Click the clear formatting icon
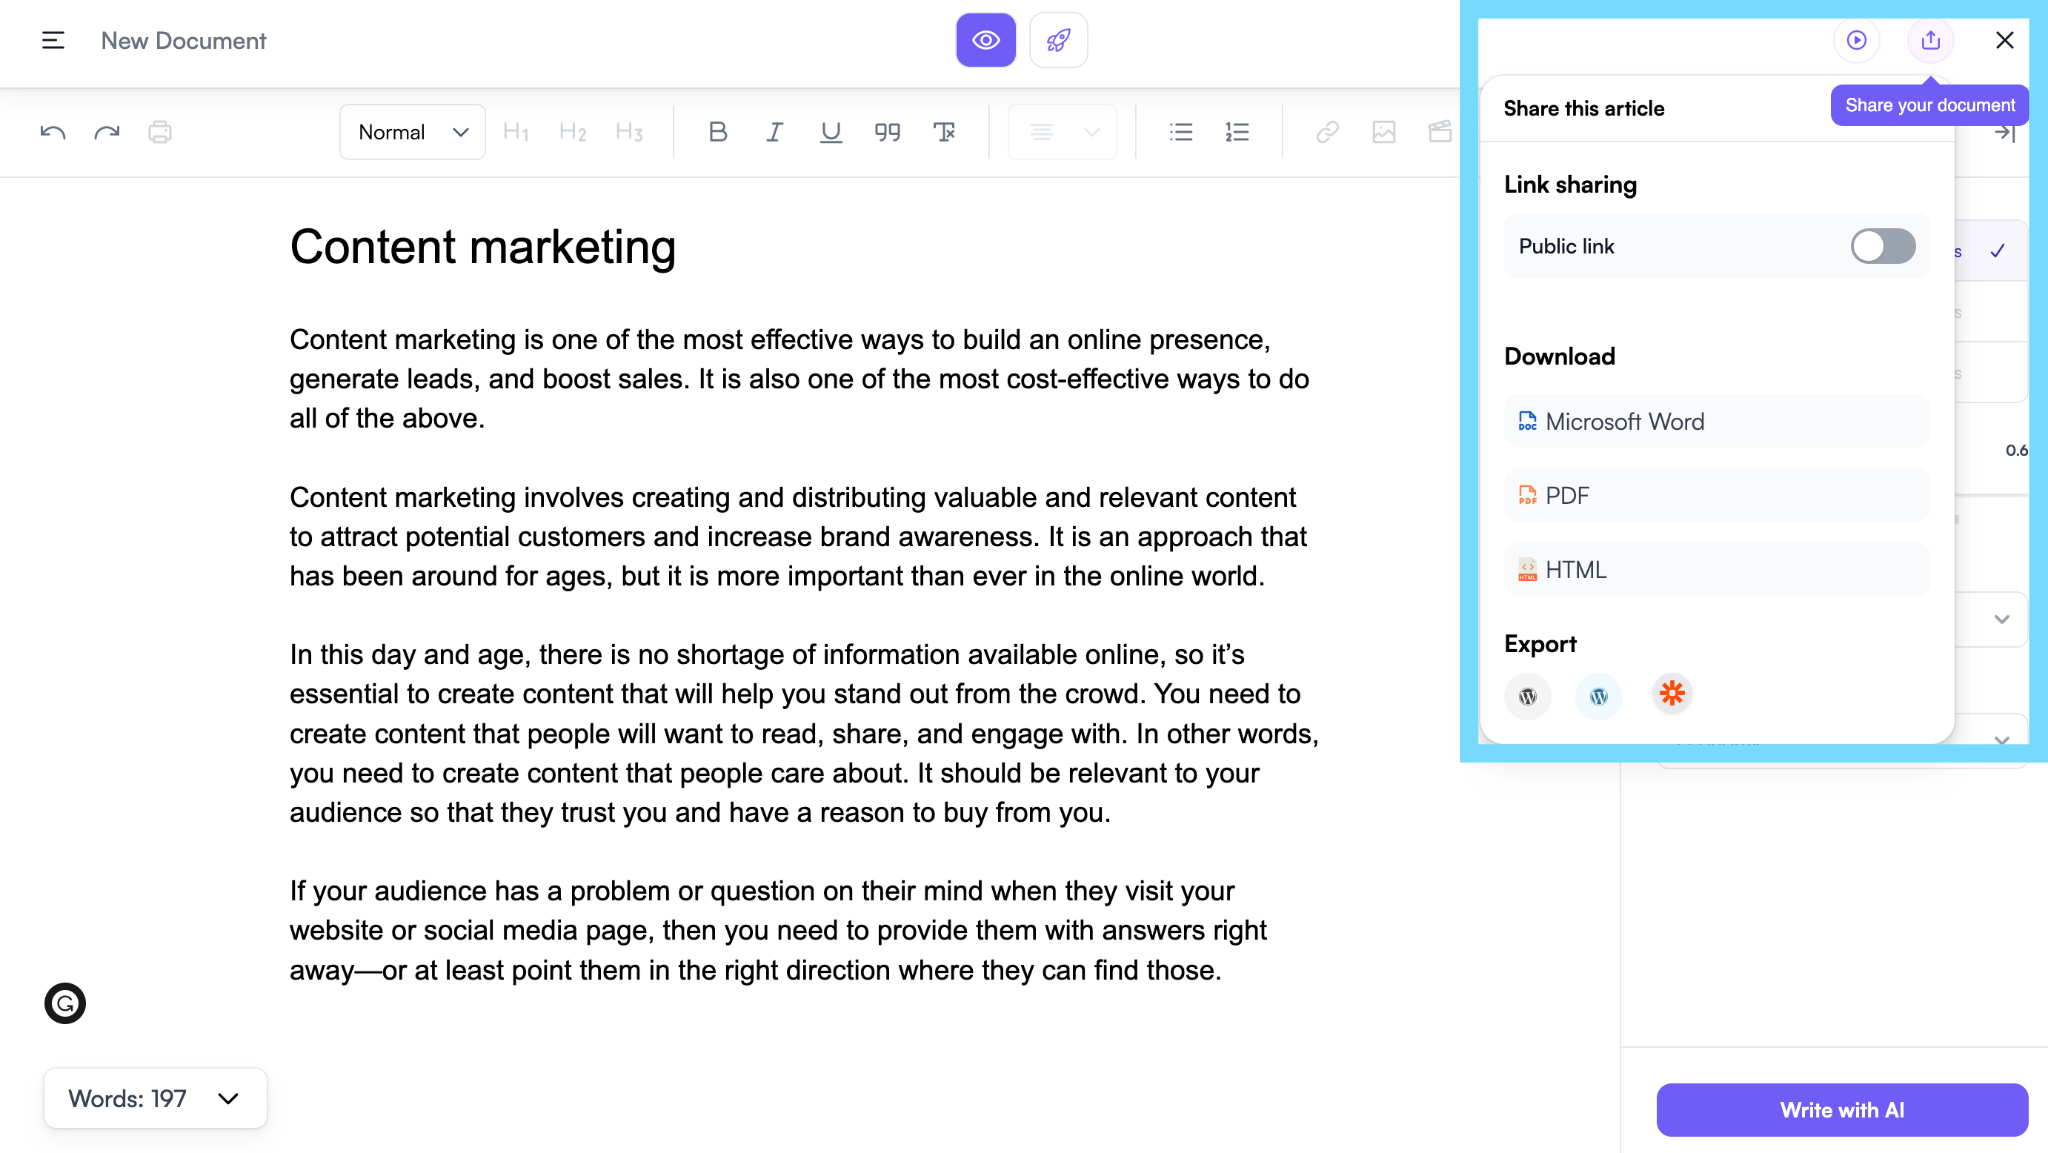This screenshot has height=1153, width=2048. coord(944,132)
